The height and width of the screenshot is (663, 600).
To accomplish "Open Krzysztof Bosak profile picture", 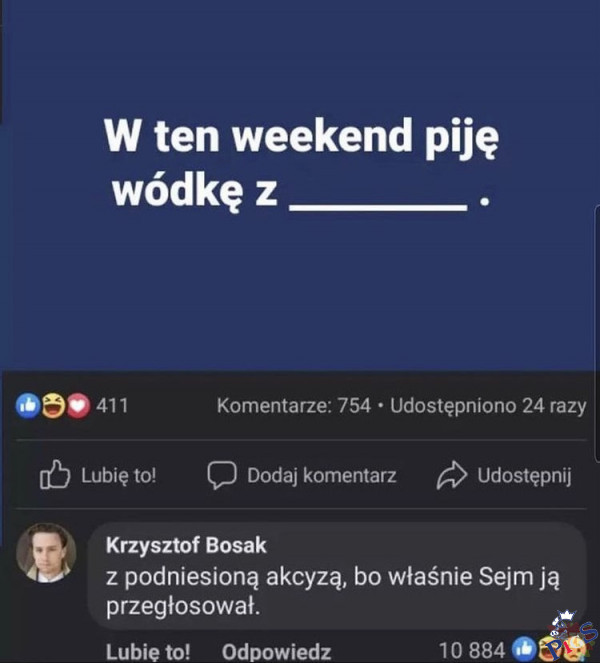I will tap(46, 553).
